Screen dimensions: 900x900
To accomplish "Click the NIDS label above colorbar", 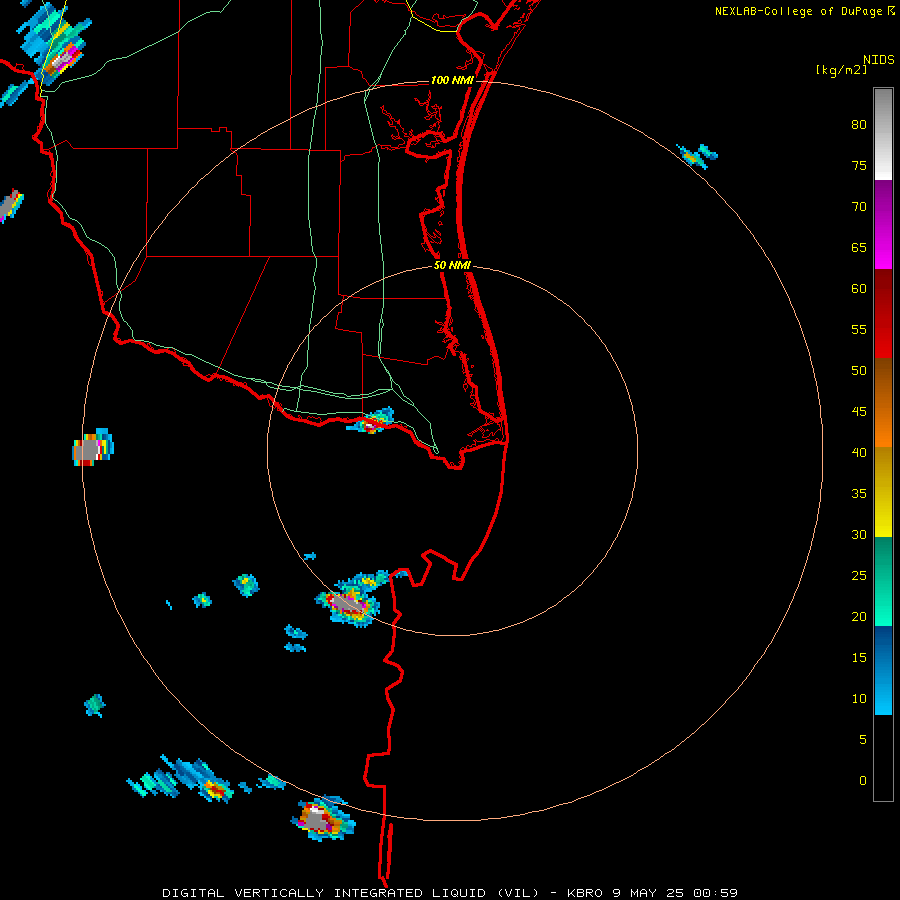I will pos(879,60).
